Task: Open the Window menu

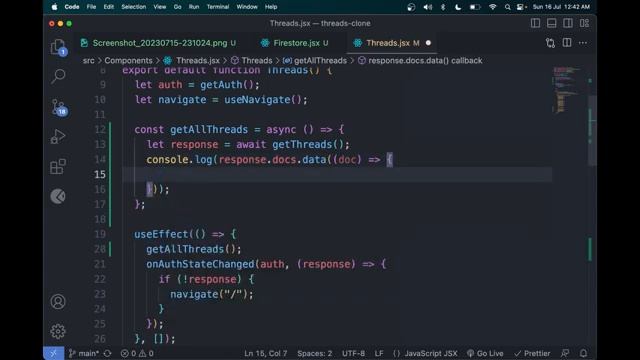Action: point(247,7)
